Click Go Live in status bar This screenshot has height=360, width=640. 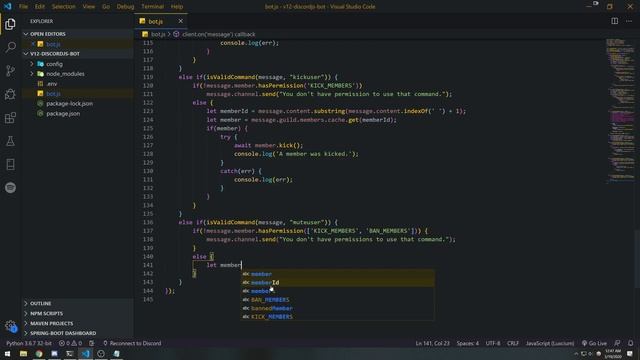(594, 343)
